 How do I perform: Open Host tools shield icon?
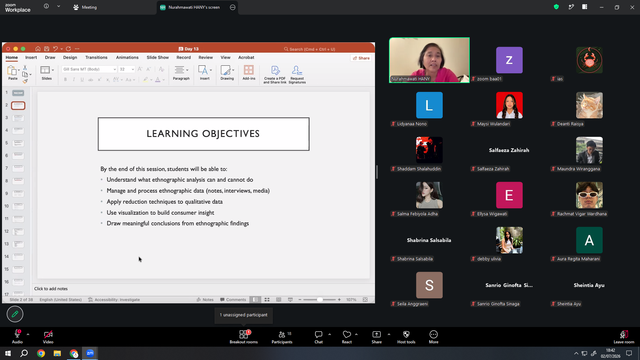coord(406,336)
